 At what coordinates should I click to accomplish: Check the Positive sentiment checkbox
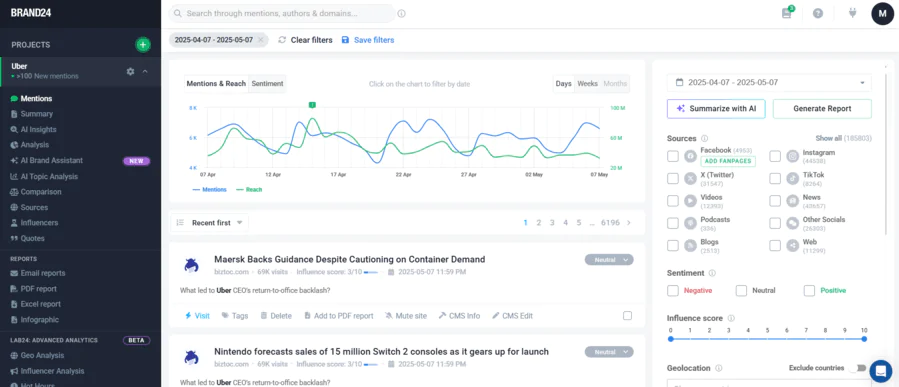pyautogui.click(x=809, y=291)
